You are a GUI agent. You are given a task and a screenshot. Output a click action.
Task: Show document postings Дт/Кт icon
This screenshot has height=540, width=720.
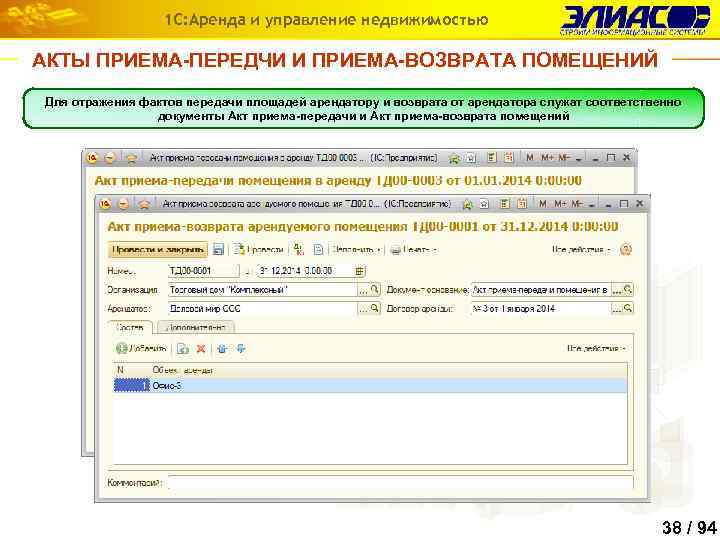[x=298, y=249]
